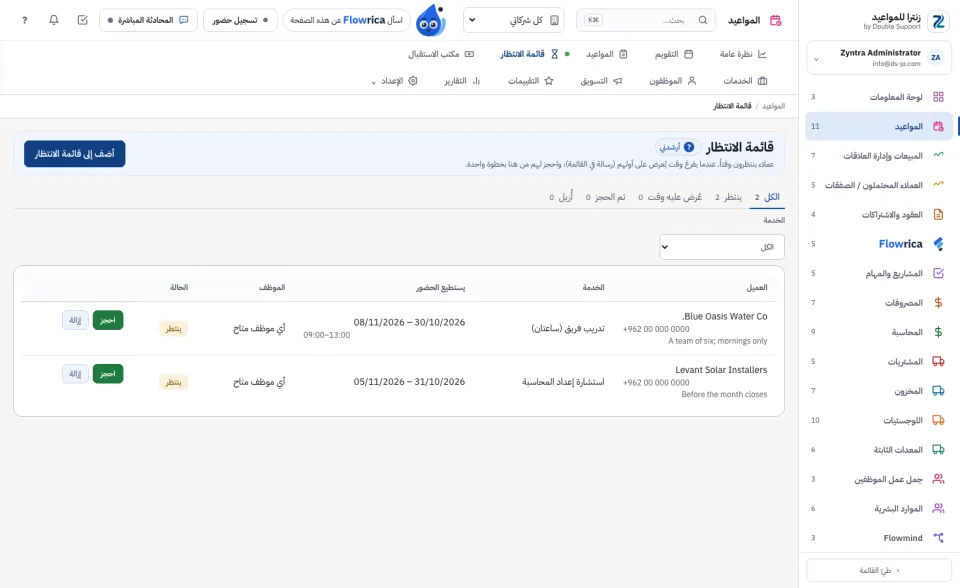Click المعدات الثابتة truck icon
Viewport: 960px width, 588px height.
point(938,450)
